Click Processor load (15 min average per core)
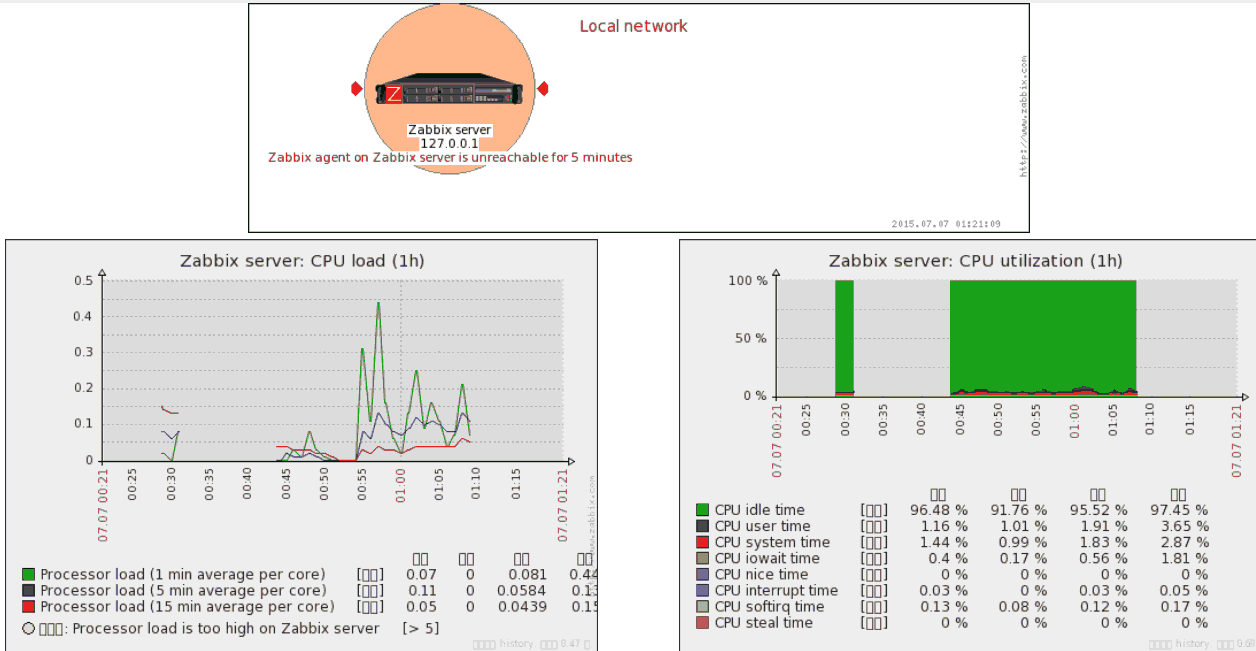The width and height of the screenshot is (1256, 651). [x=187, y=607]
